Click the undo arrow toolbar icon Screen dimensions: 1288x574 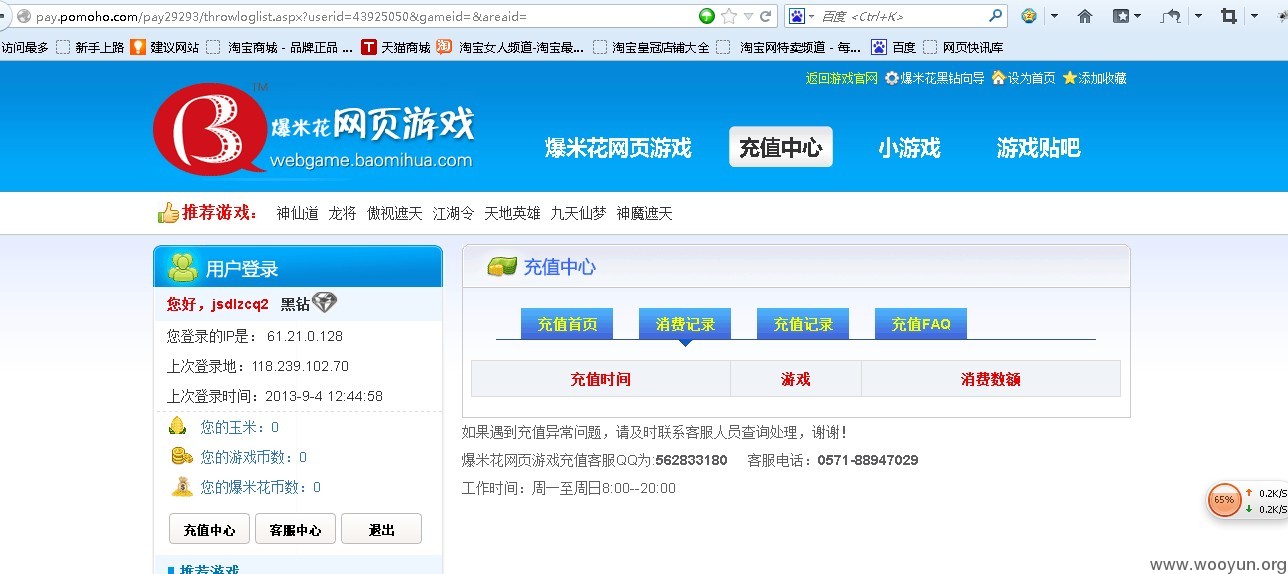1171,16
